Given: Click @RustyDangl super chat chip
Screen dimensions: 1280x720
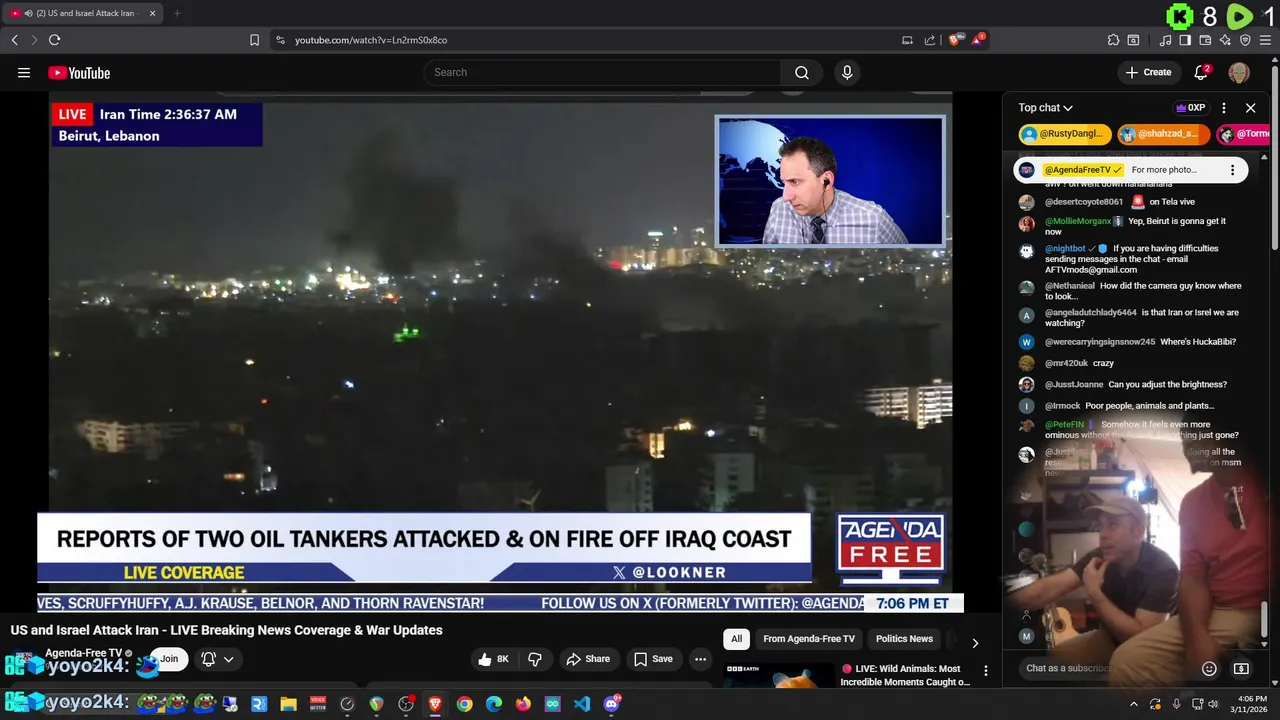Looking at the screenshot, I should (x=1065, y=134).
